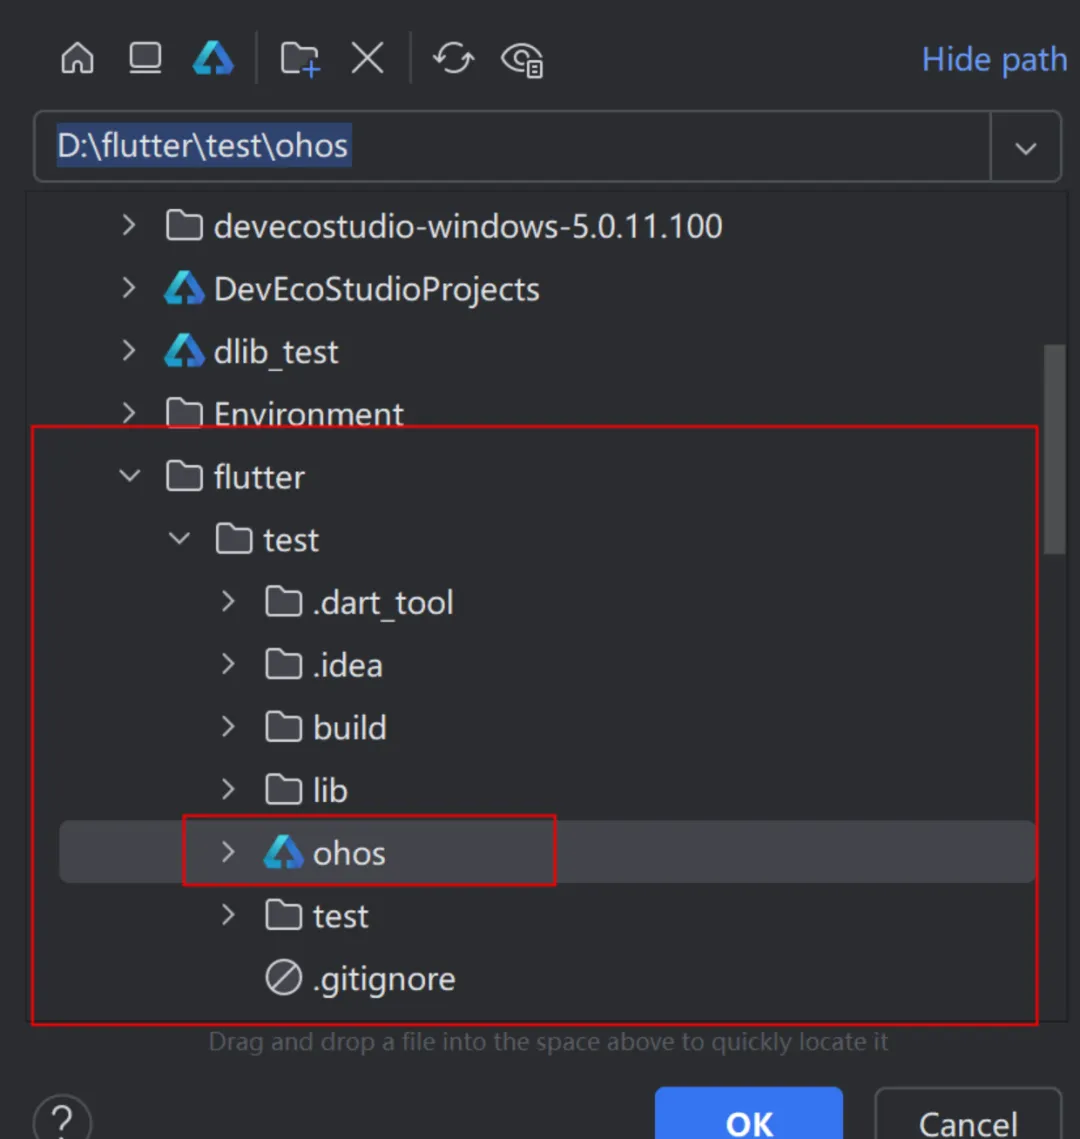The height and width of the screenshot is (1139, 1080).
Task: Click the ignore-file icon beside .gitignore
Action: (x=283, y=977)
